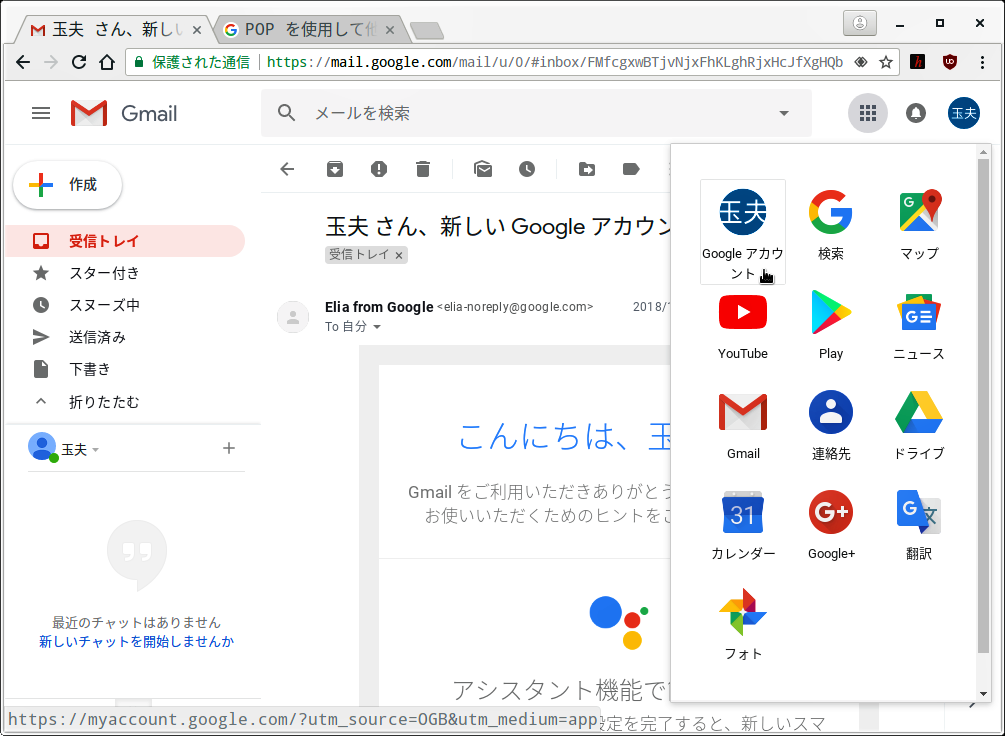Open the uBlock Origin extension
The width and height of the screenshot is (1005, 736).
950,62
